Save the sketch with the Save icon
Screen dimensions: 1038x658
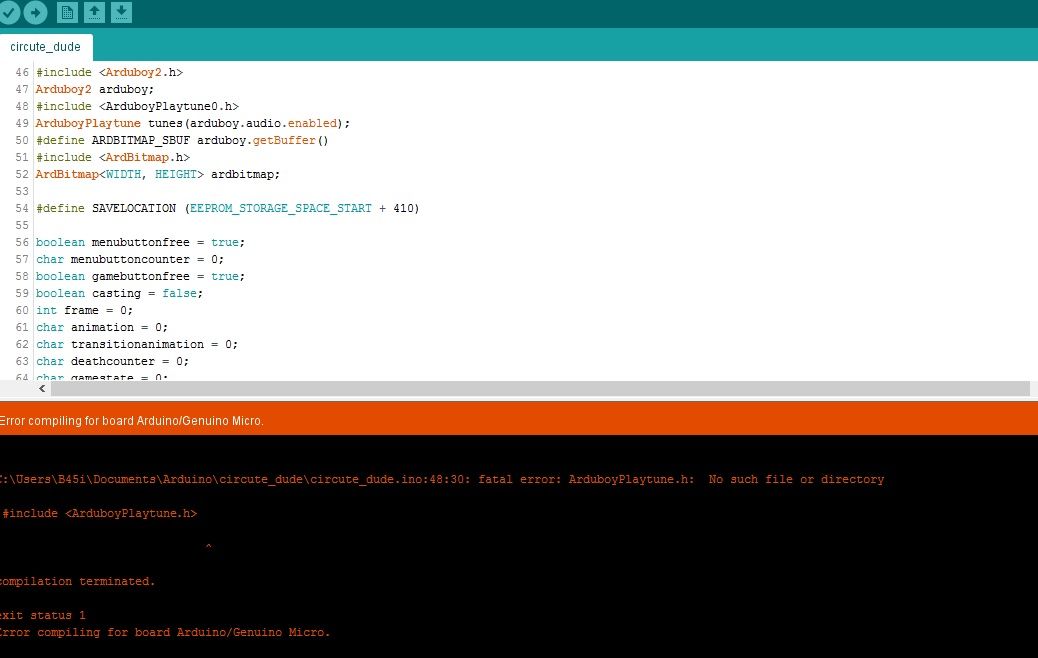pyautogui.click(x=121, y=13)
